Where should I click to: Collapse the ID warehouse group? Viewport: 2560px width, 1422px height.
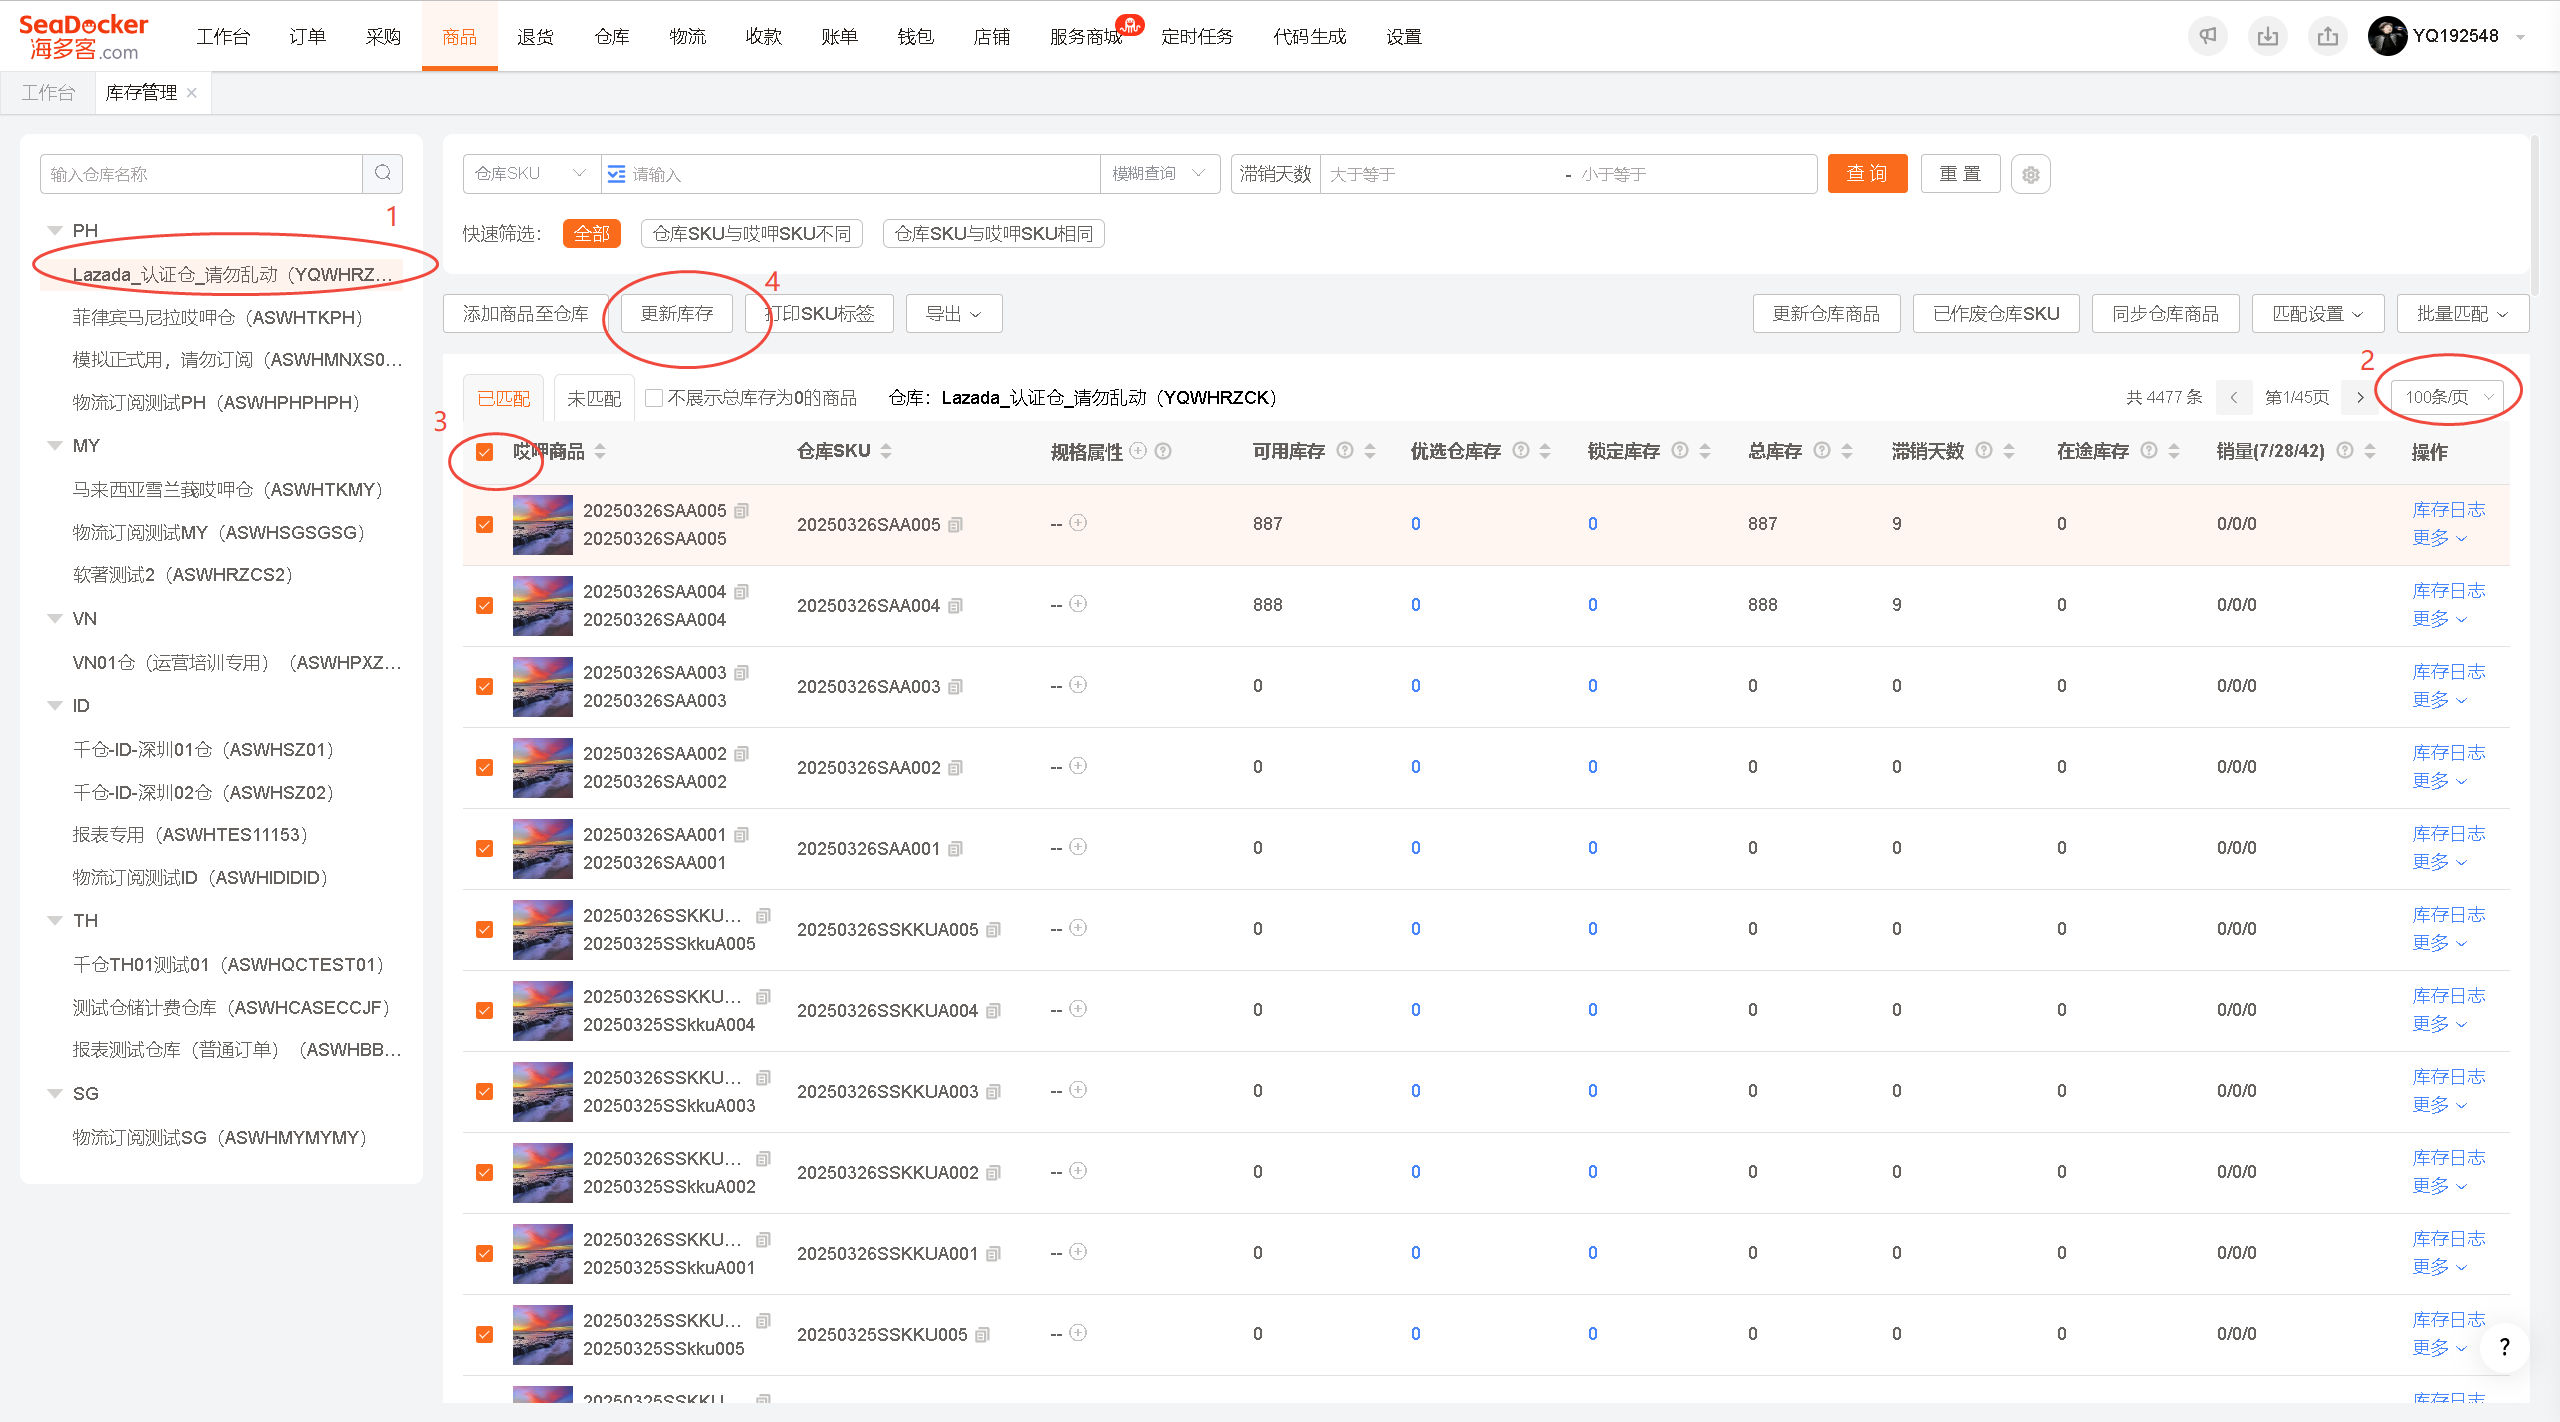(54, 706)
